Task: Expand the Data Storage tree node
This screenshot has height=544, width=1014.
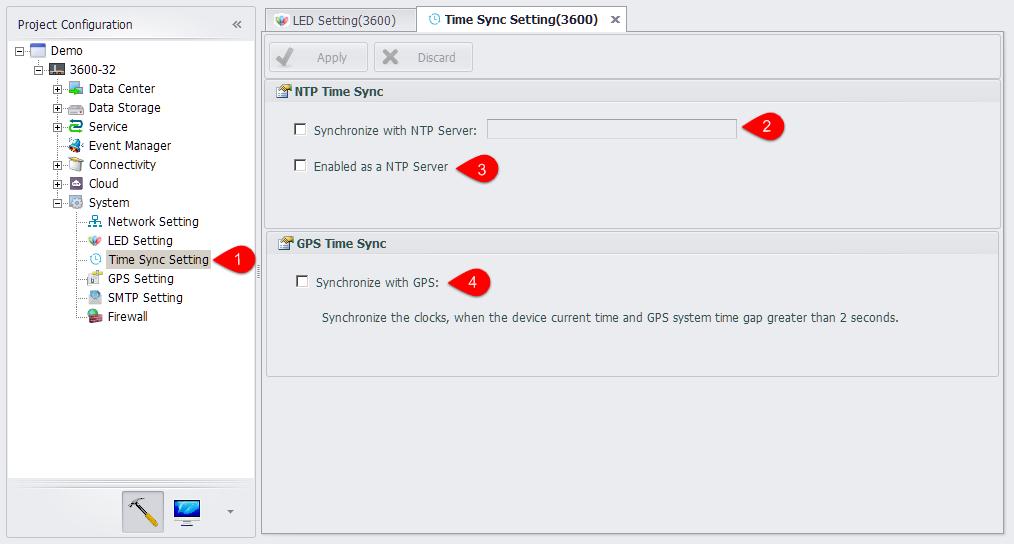Action: 58,108
